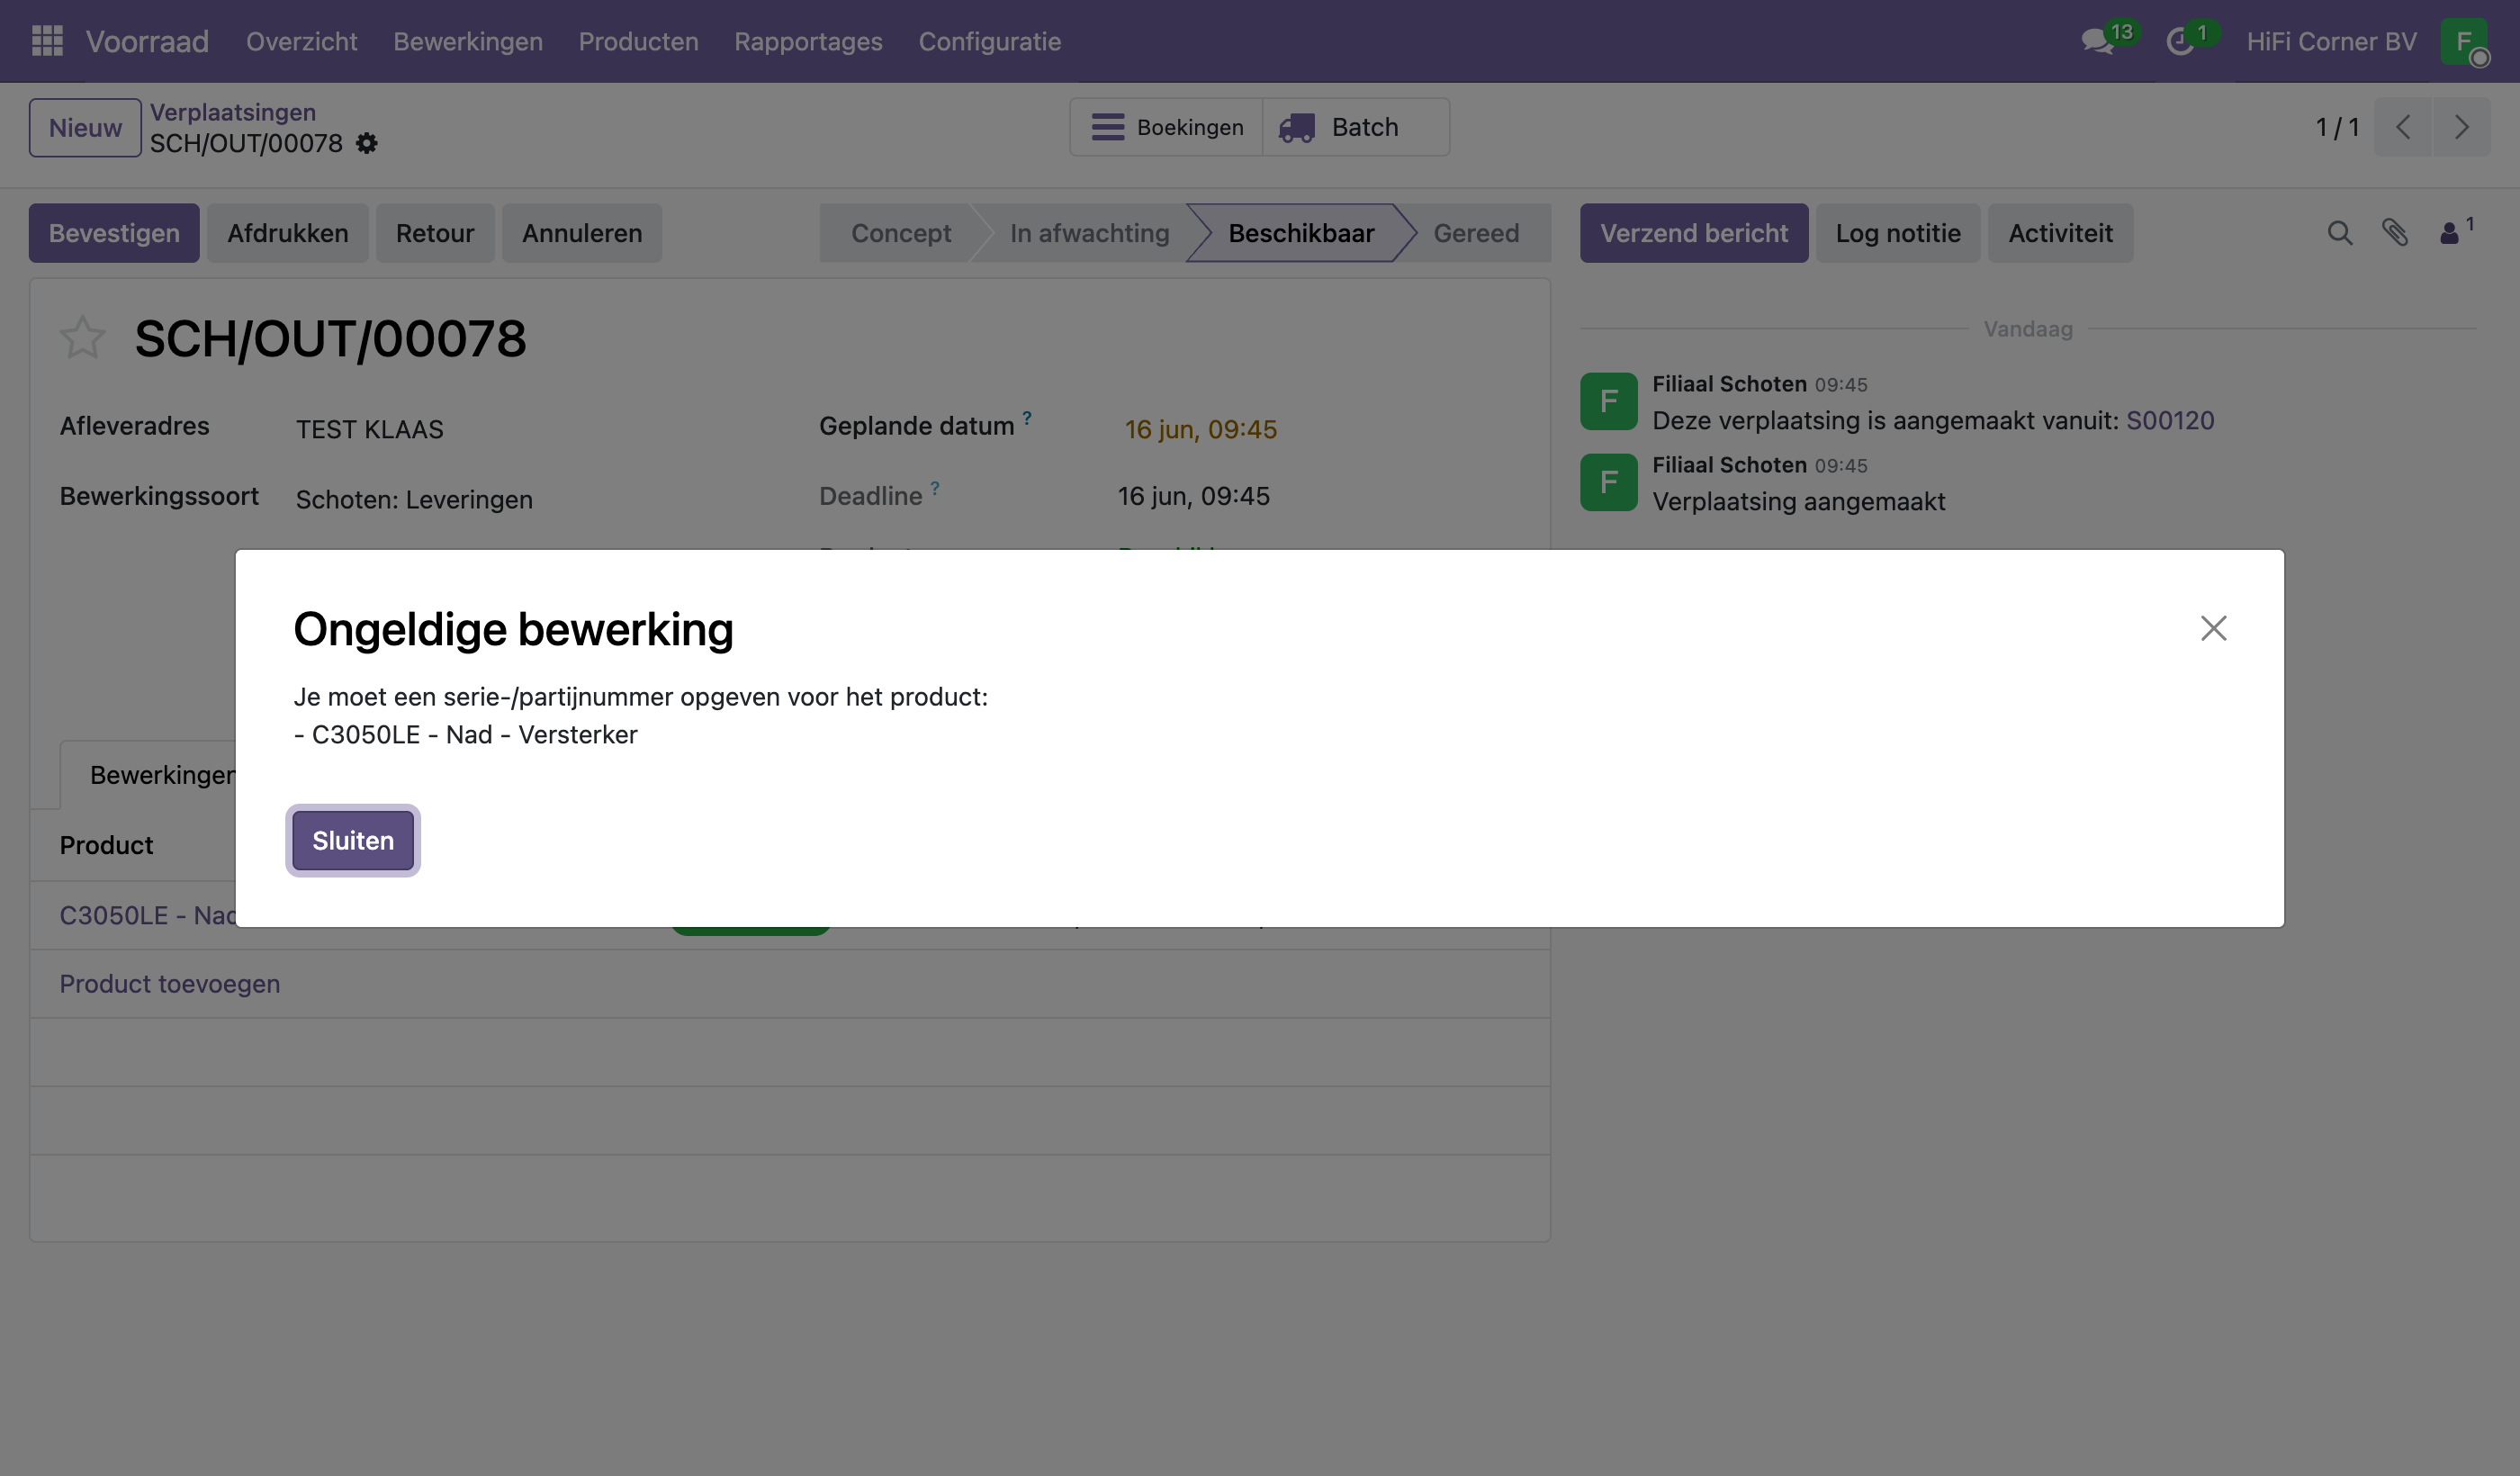The image size is (2520, 1476).
Task: Click the Log notitie button
Action: pos(1898,233)
